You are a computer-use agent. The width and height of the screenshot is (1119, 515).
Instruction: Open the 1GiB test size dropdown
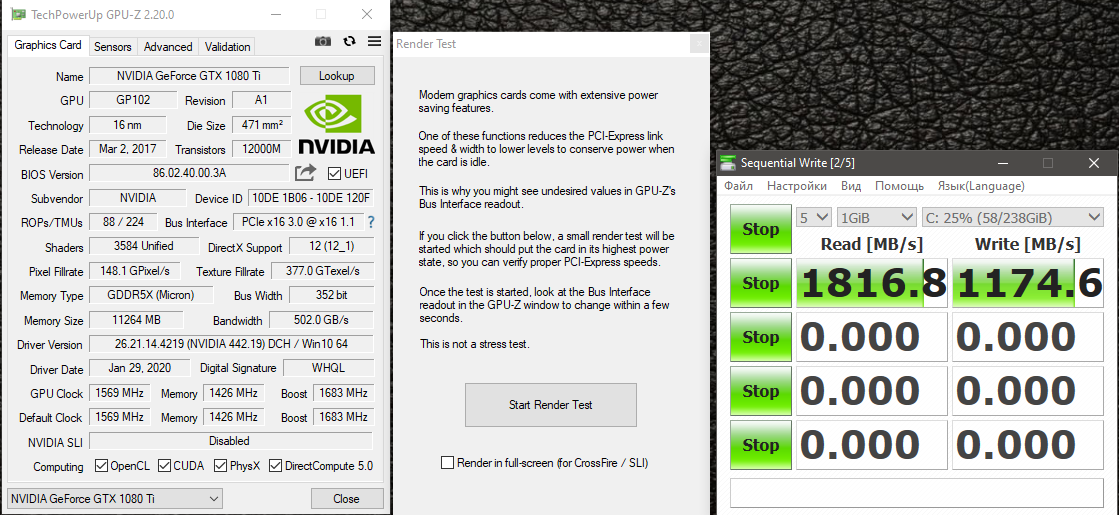877,217
